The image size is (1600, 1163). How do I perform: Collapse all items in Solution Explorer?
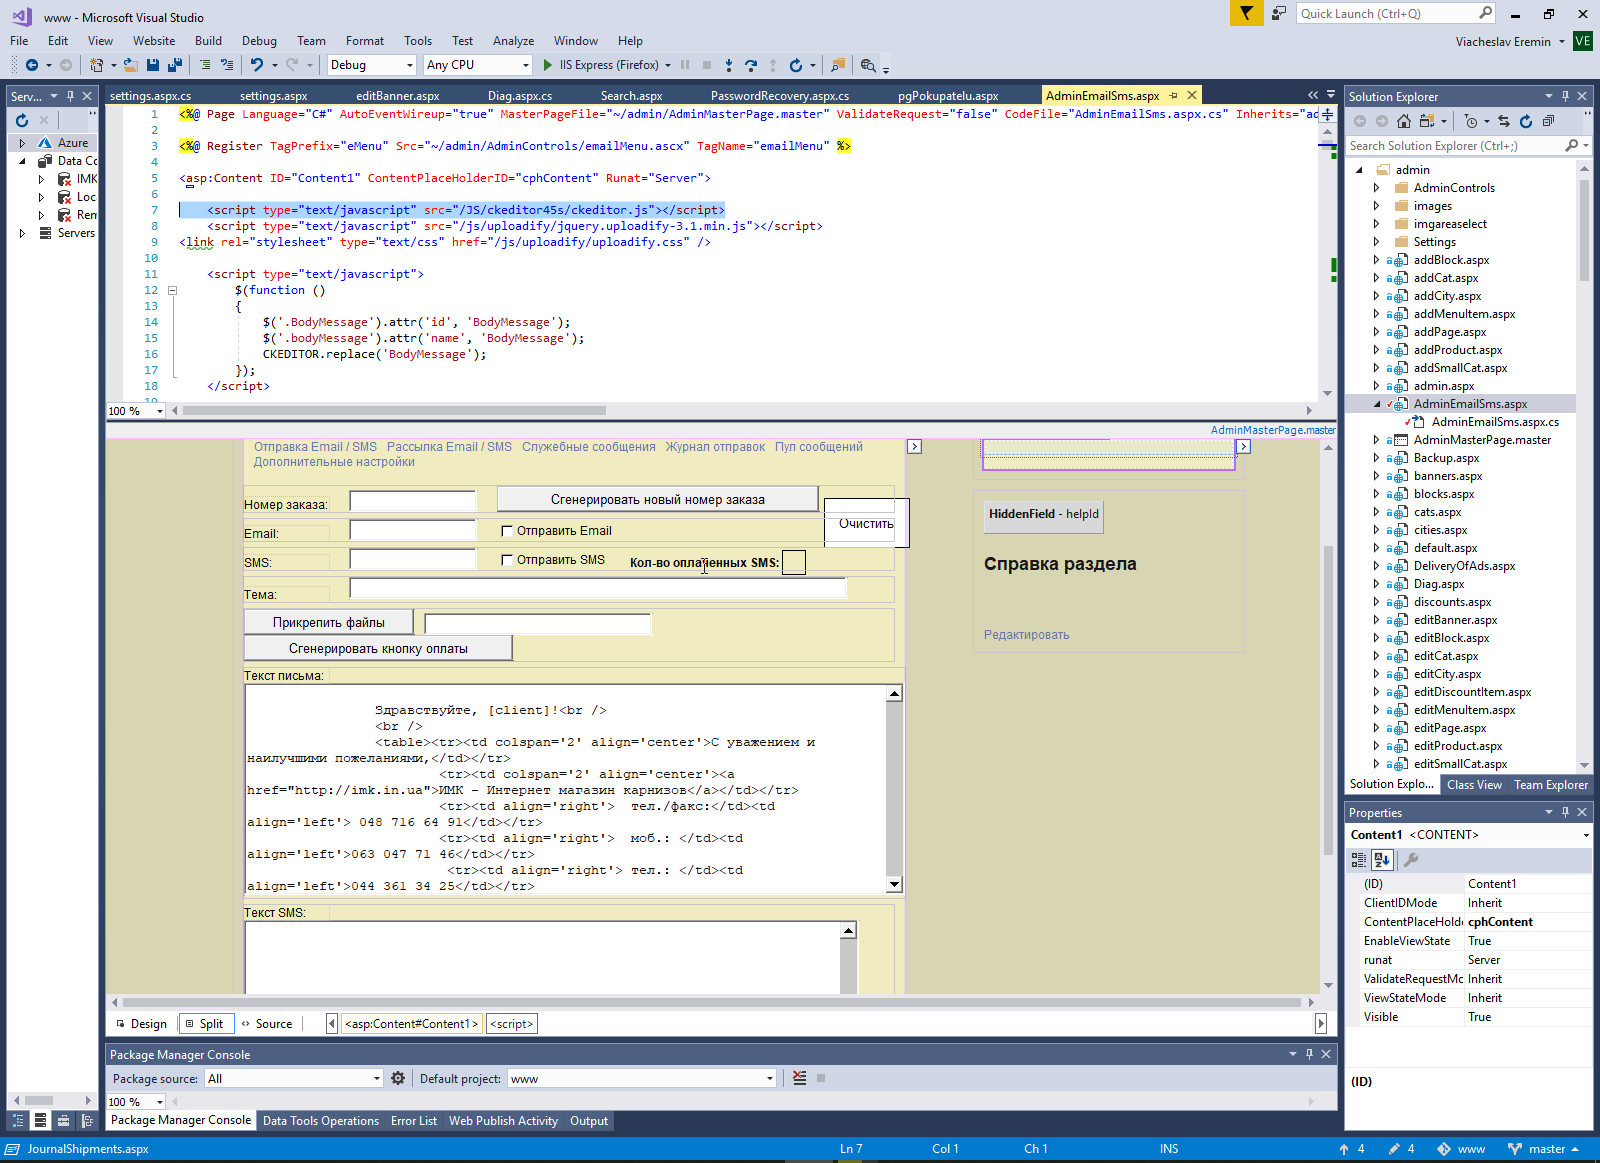tap(1548, 121)
